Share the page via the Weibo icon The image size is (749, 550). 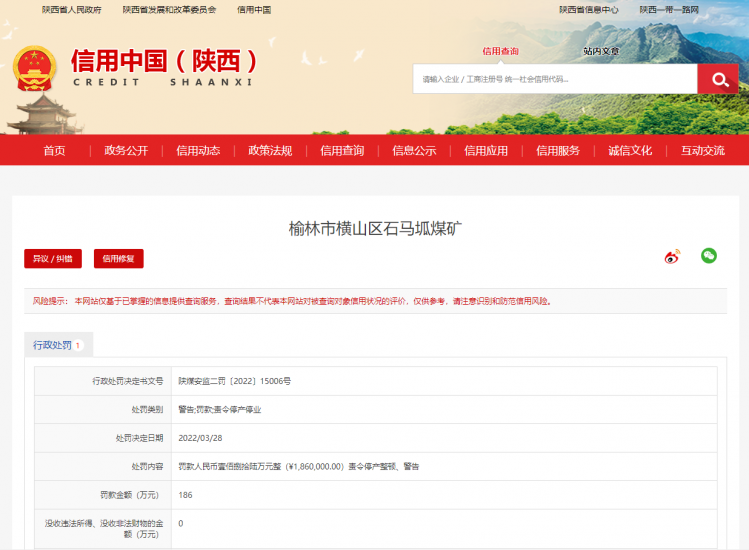coord(672,257)
